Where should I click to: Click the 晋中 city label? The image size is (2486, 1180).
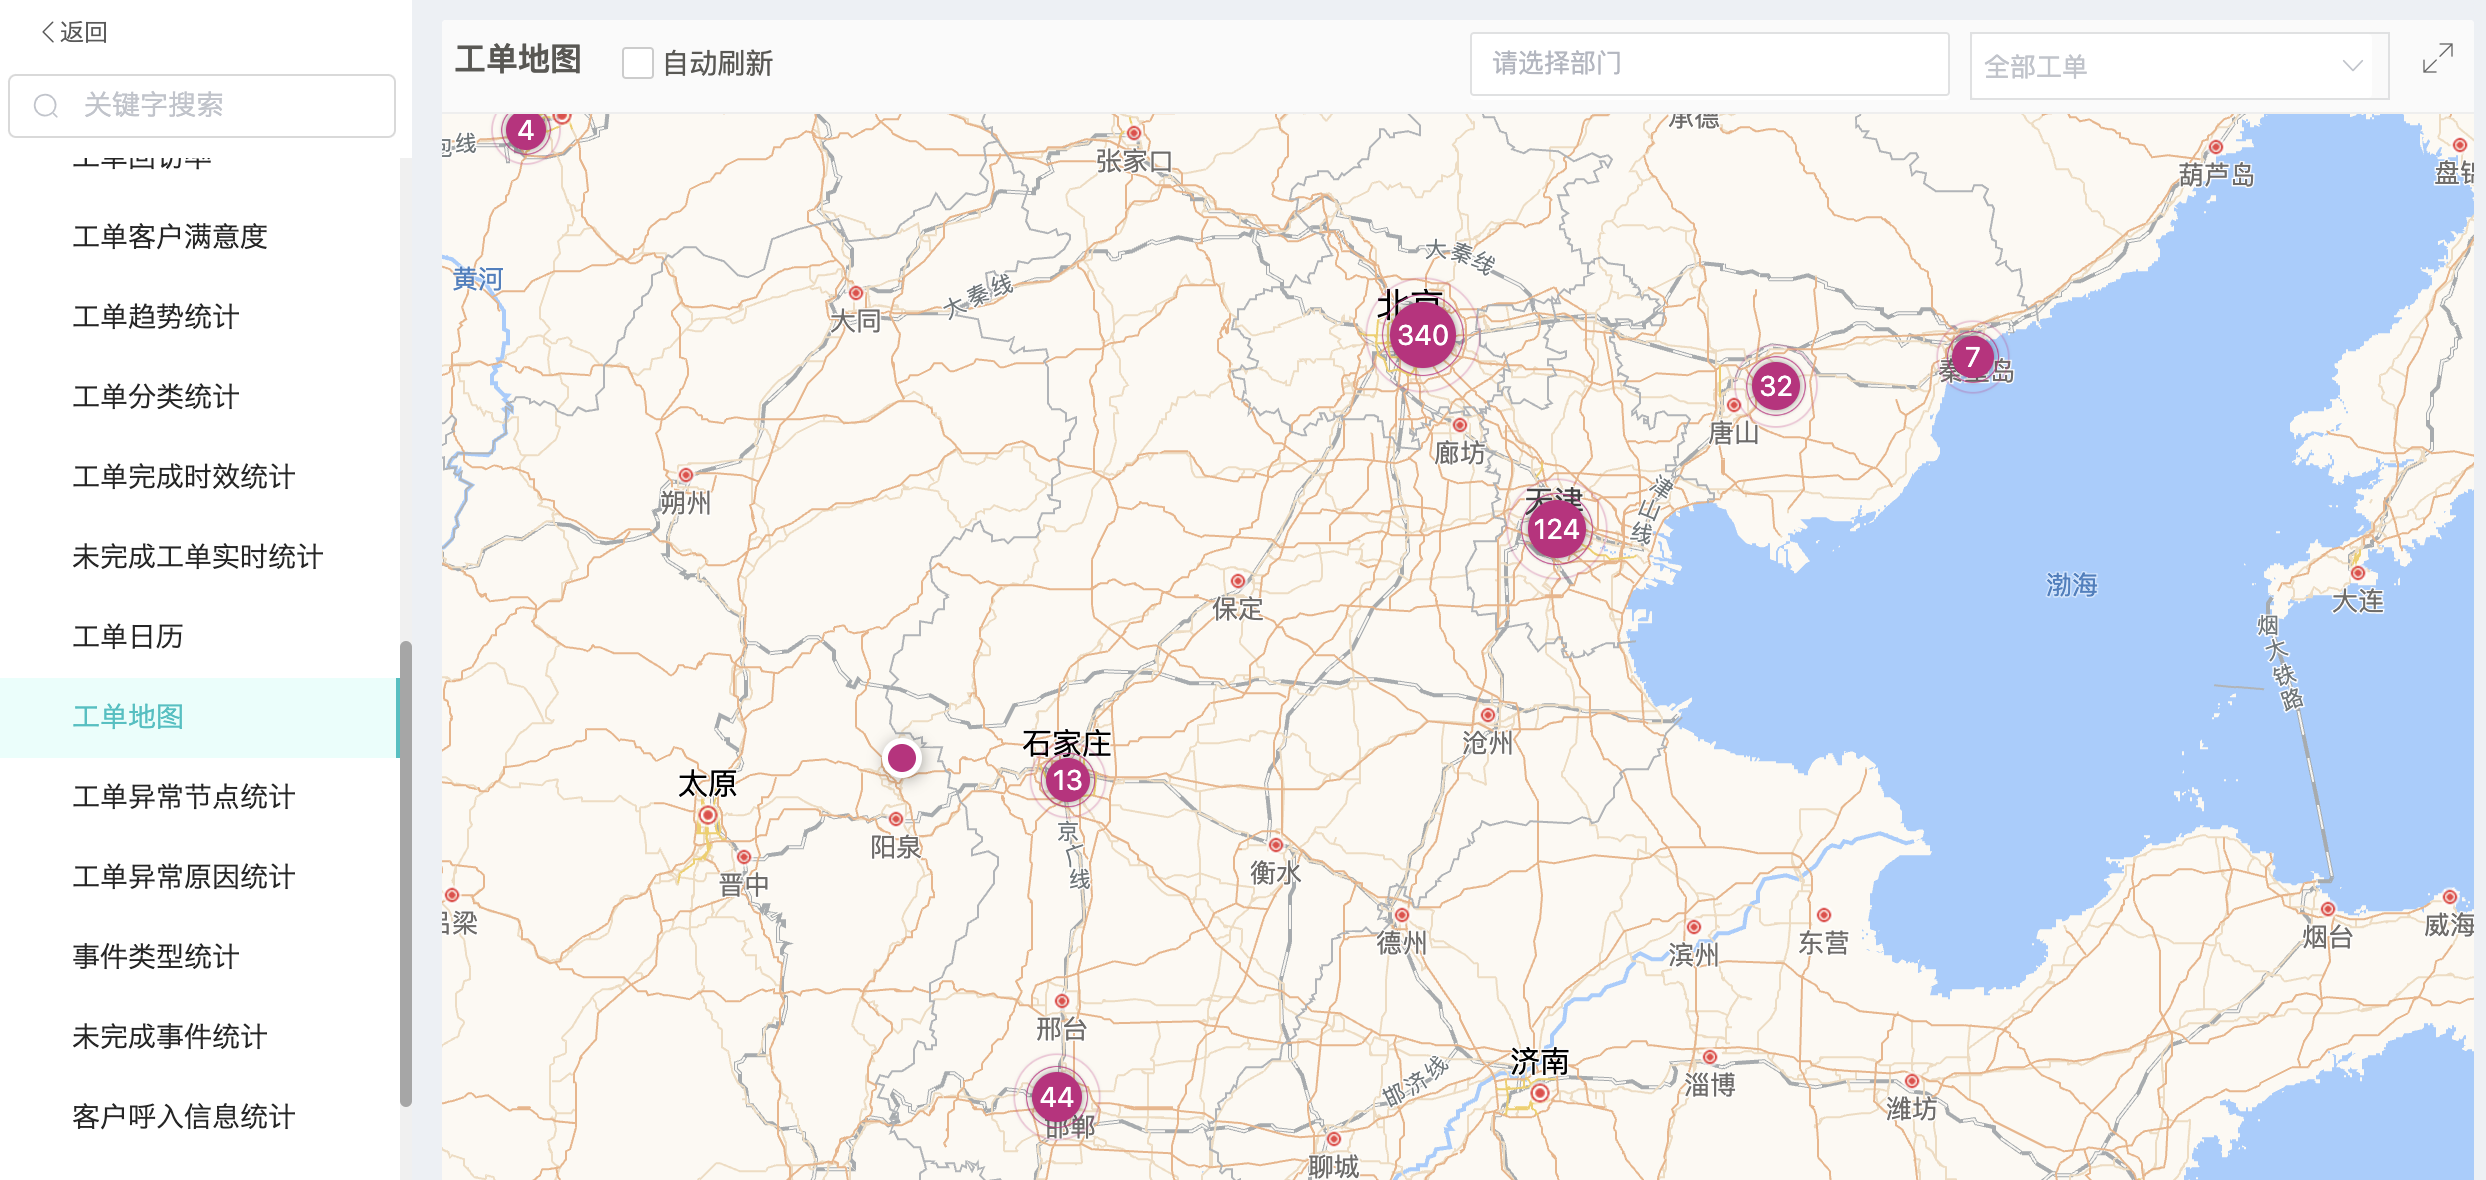(744, 885)
